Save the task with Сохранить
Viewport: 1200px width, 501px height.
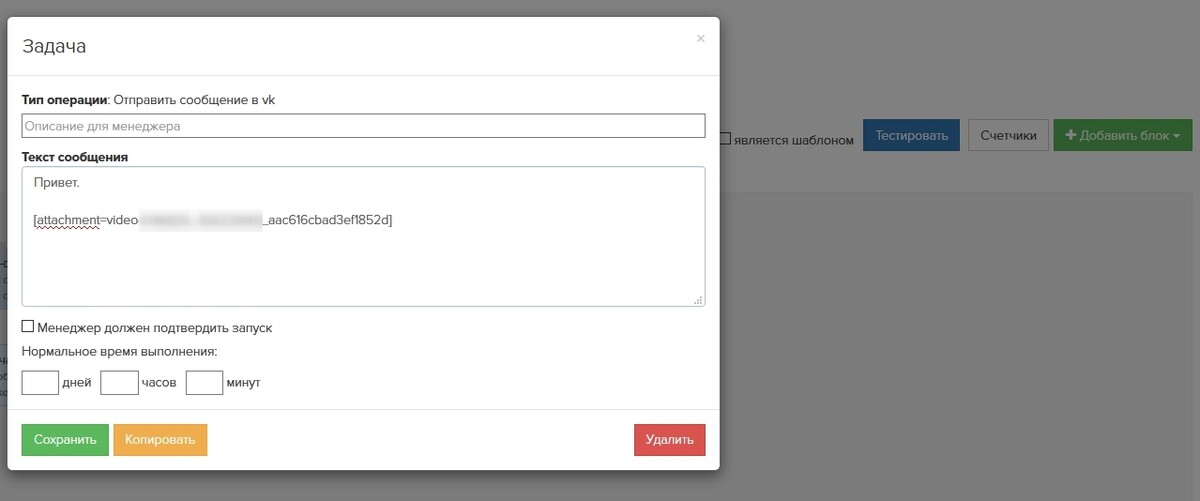(x=65, y=439)
